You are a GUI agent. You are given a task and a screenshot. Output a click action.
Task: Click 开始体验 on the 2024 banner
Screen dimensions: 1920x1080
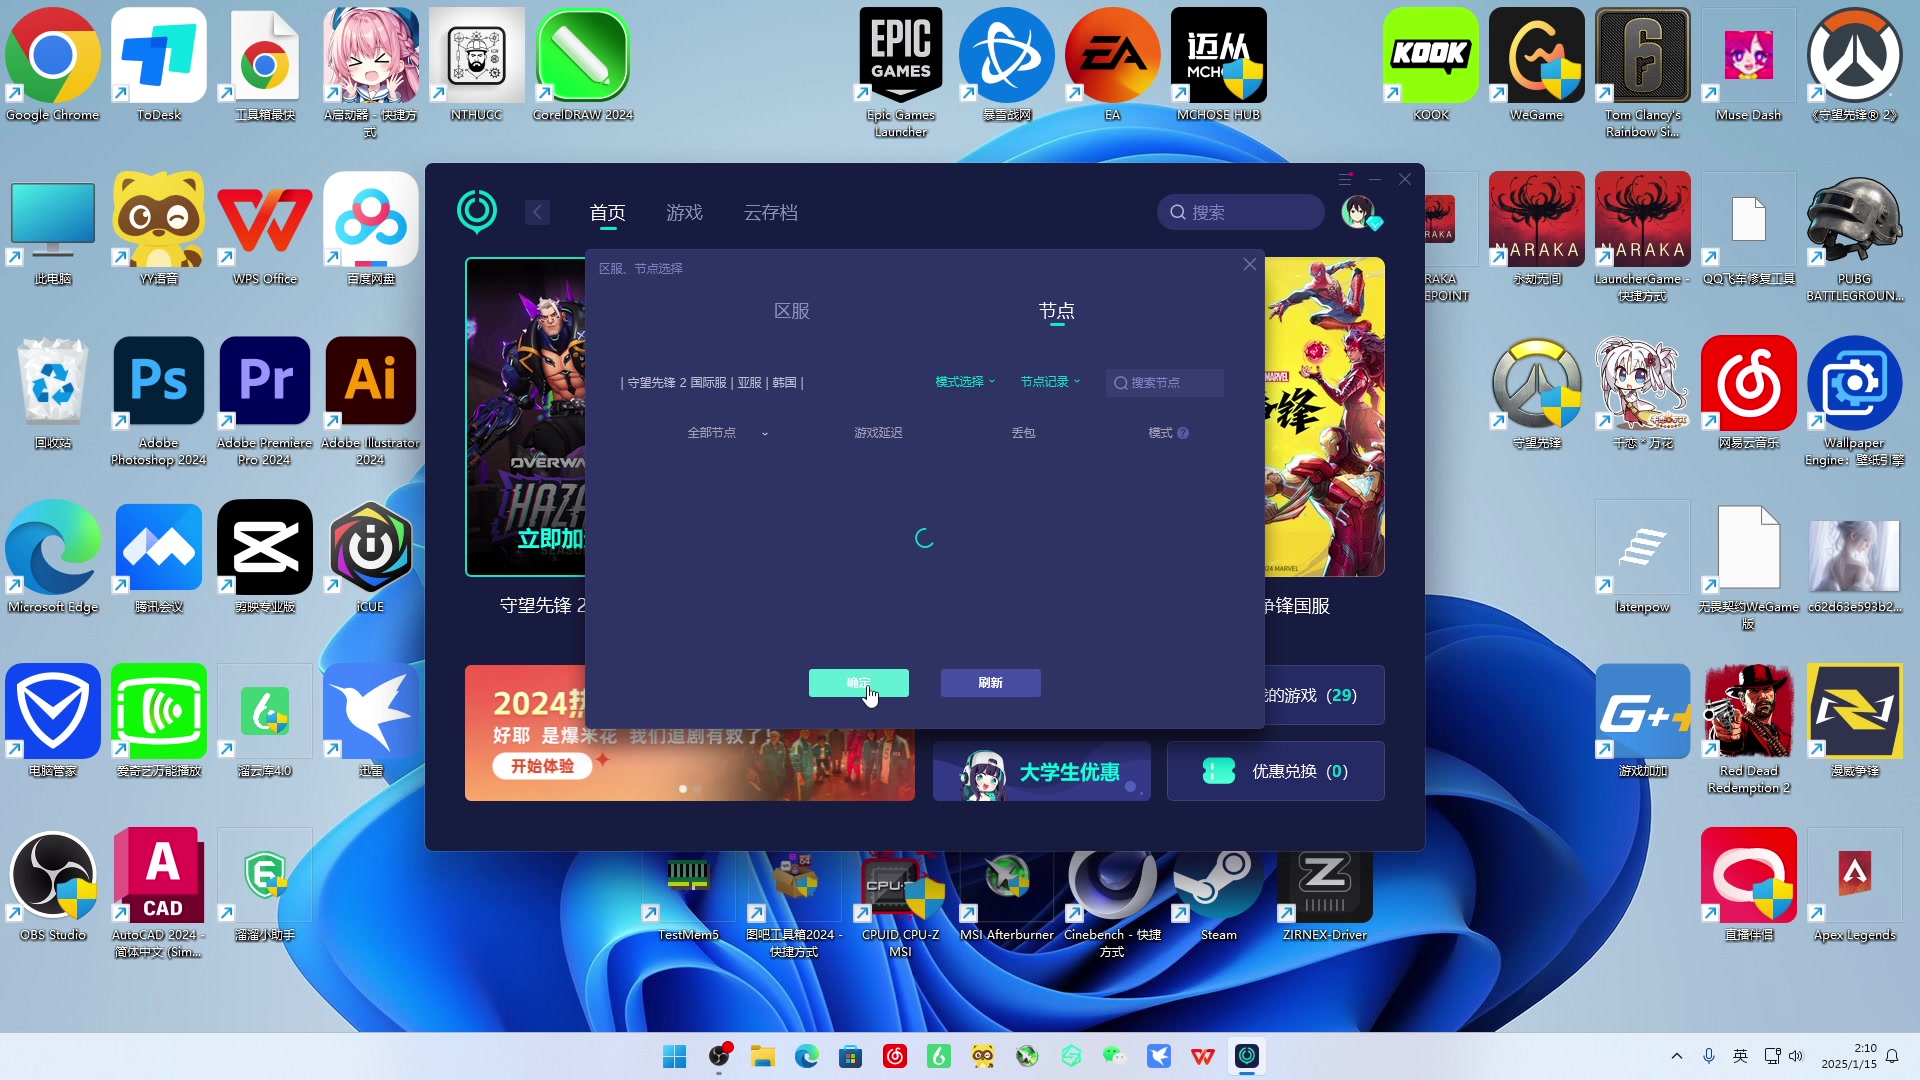(542, 766)
